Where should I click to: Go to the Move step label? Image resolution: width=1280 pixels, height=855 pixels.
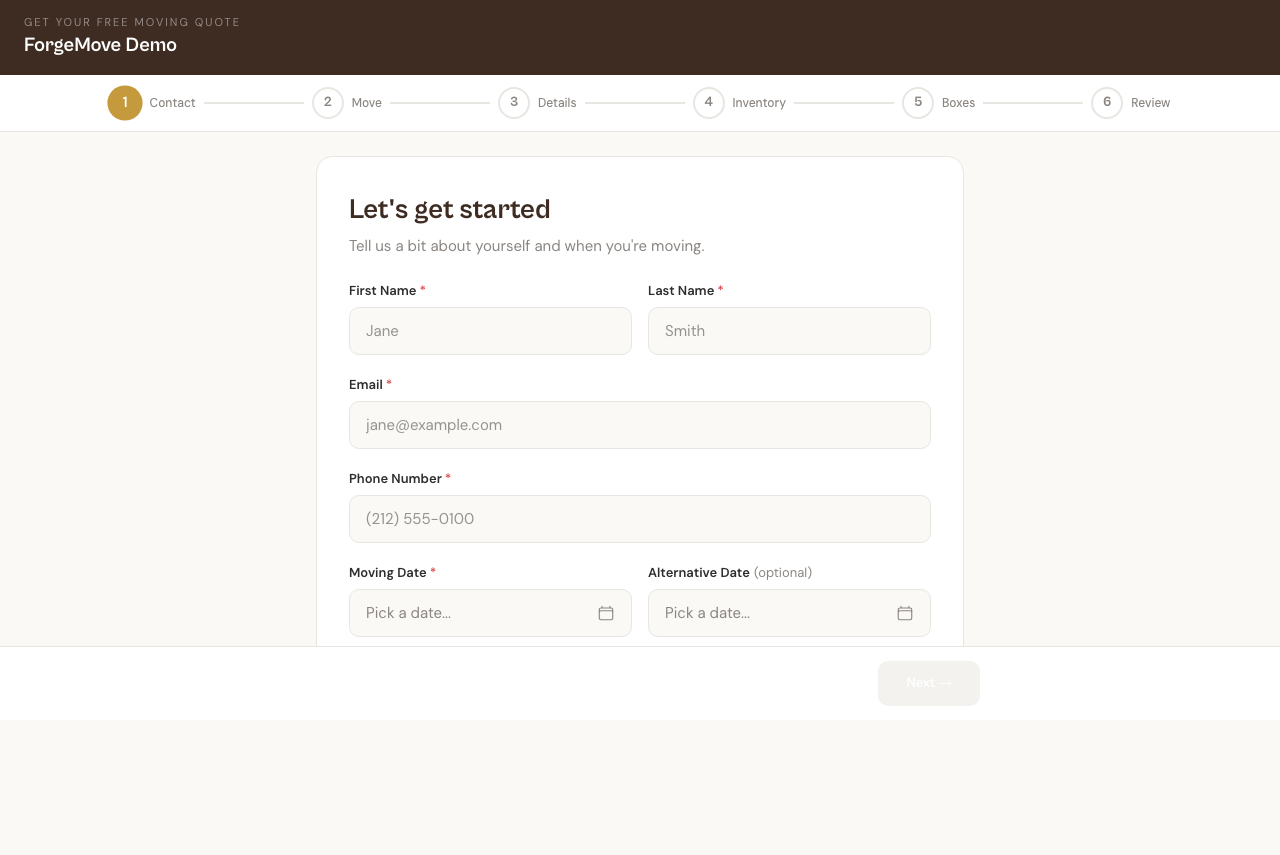point(367,103)
